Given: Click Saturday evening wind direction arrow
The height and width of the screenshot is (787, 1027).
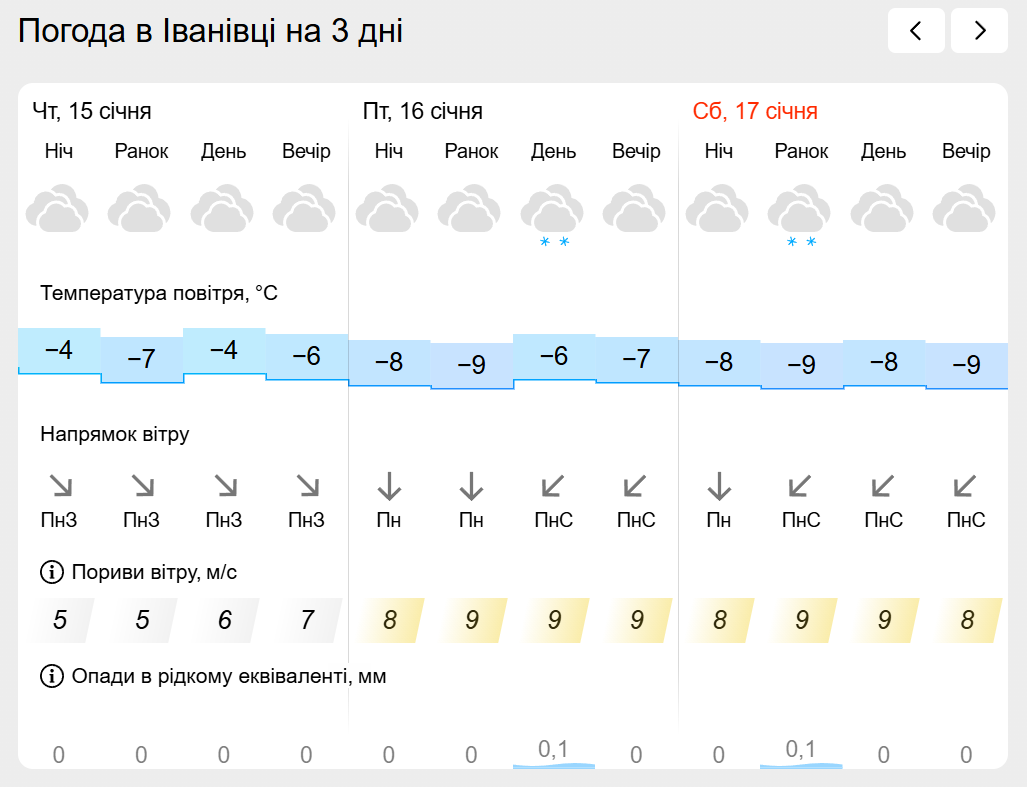Looking at the screenshot, I should pos(965,487).
